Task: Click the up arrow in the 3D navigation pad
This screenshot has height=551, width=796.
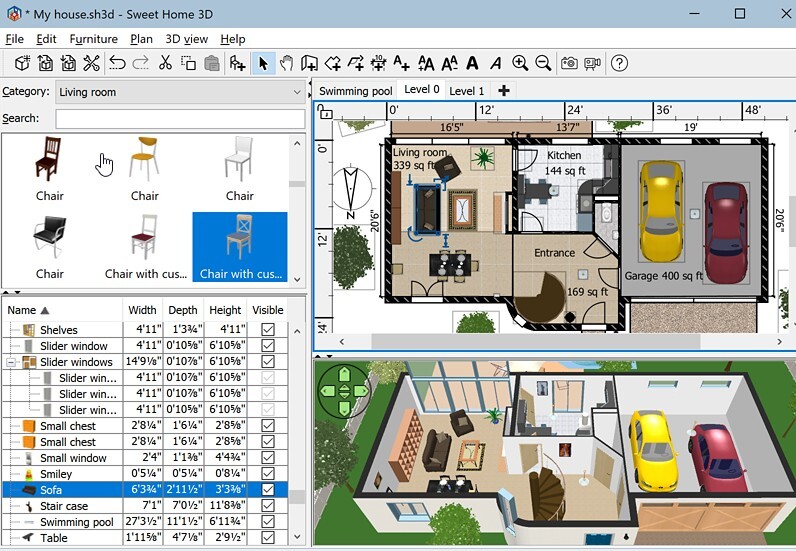Action: pos(344,375)
